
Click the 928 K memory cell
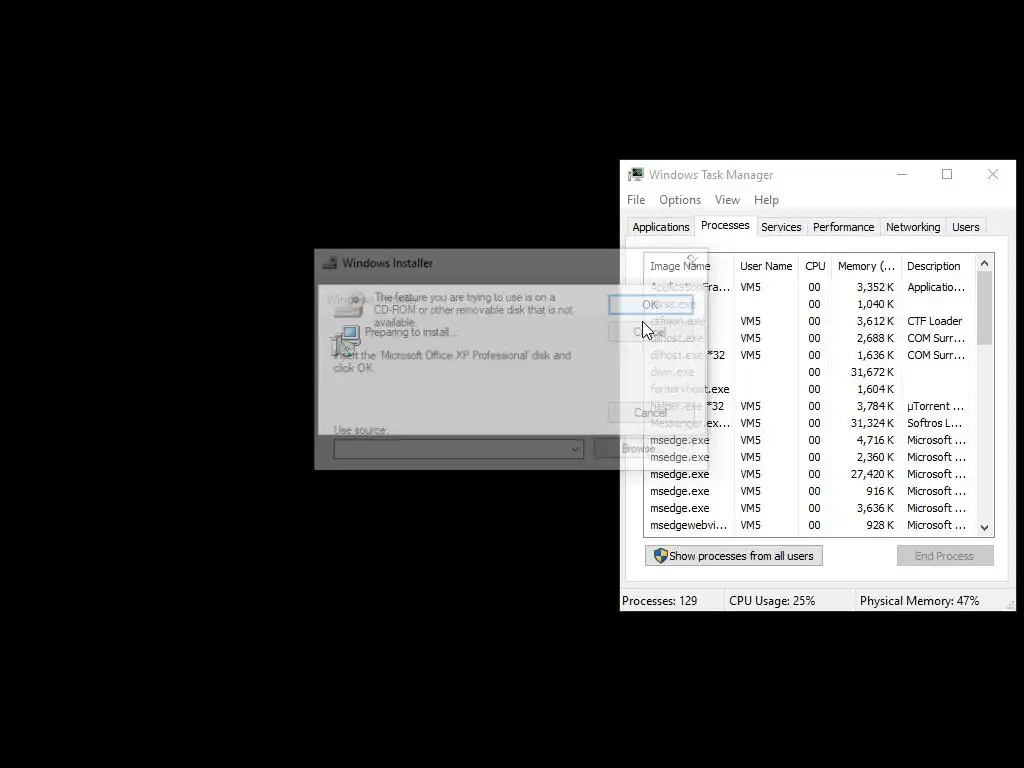pyautogui.click(x=880, y=525)
